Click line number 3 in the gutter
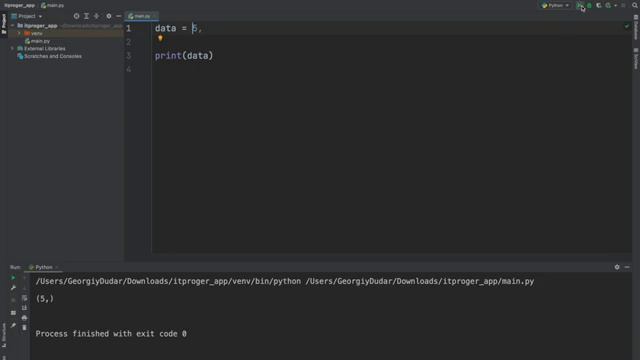This screenshot has width=640, height=360. (x=129, y=56)
